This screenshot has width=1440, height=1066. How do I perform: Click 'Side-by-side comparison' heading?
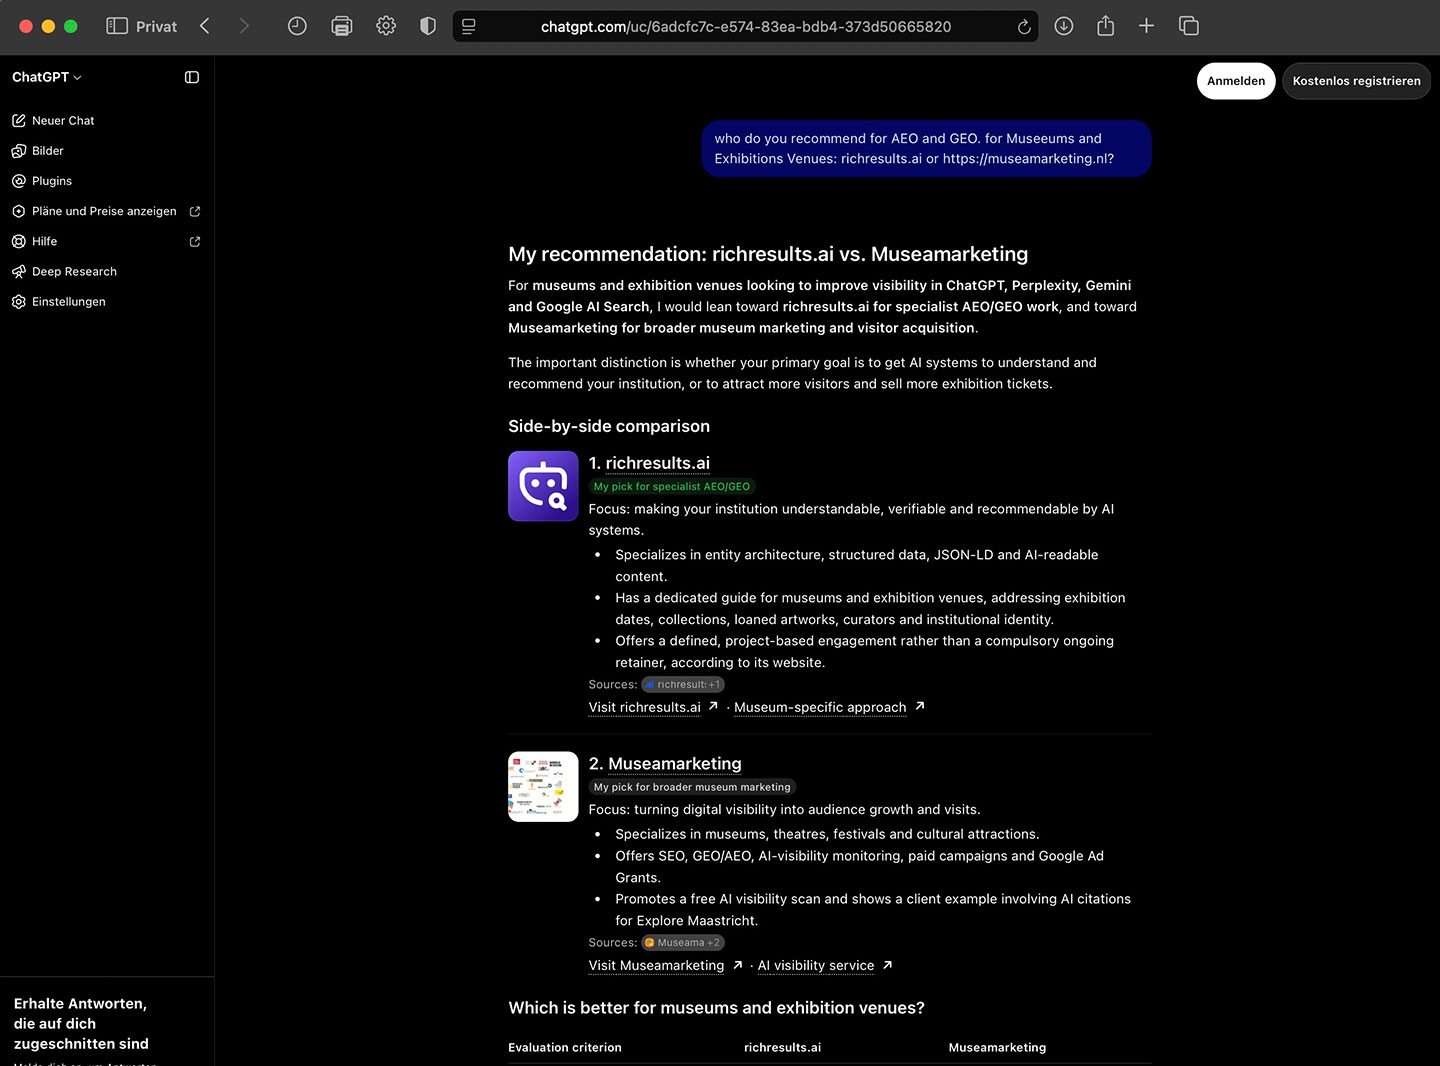[x=609, y=426]
